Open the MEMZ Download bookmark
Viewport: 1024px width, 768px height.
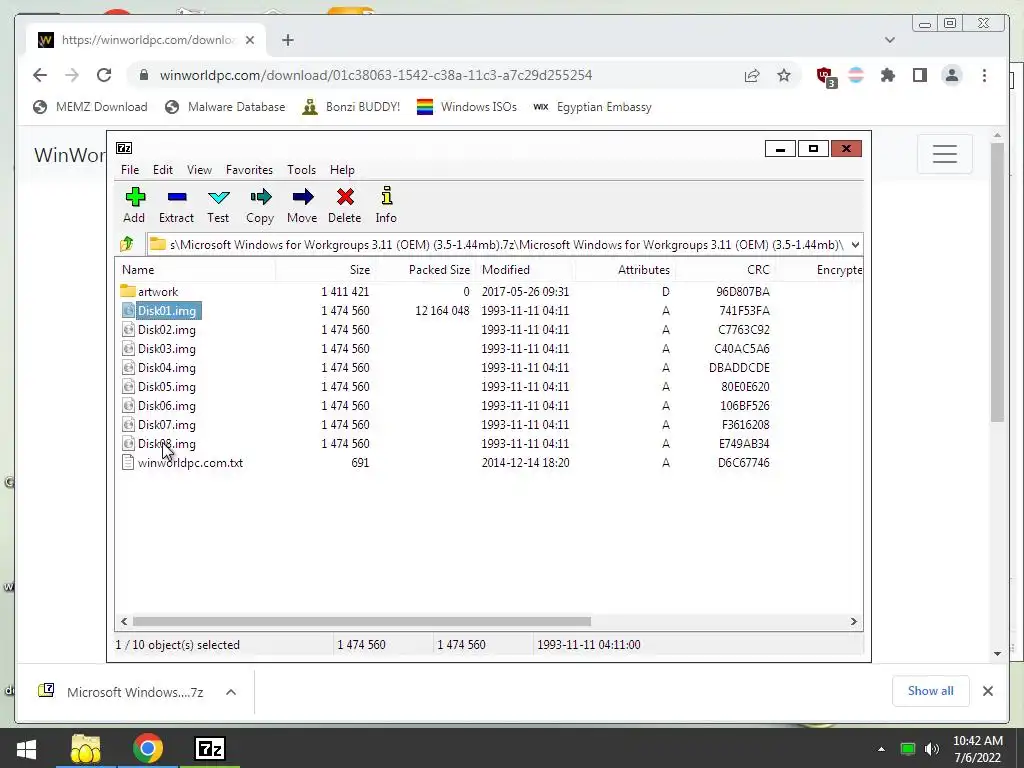coord(90,107)
